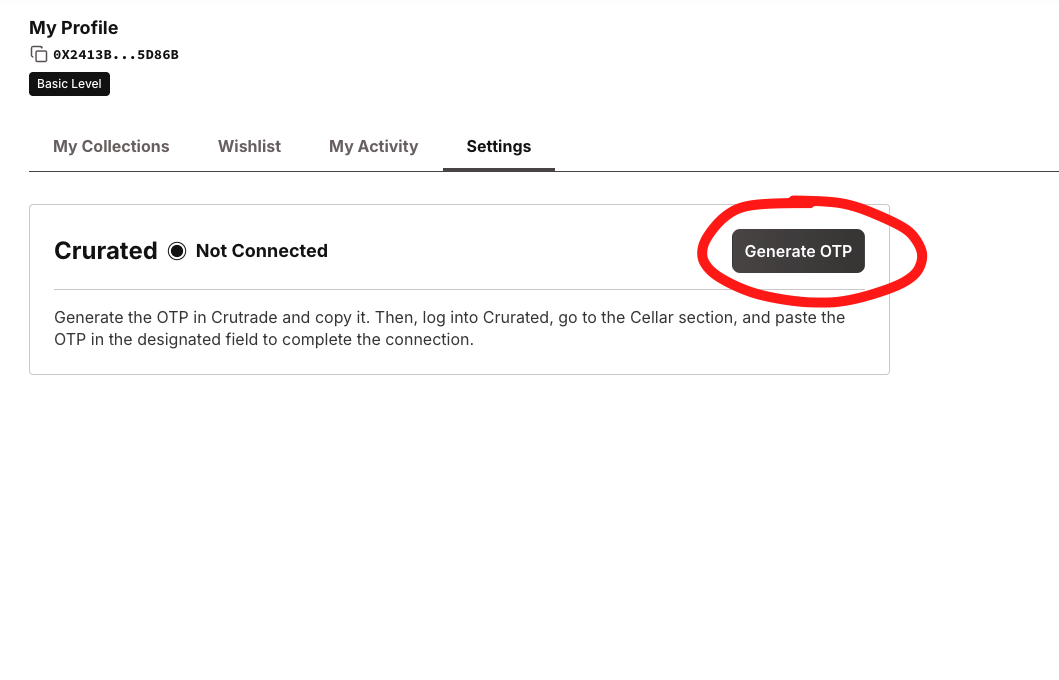Click the divider line inside Crurated card
The width and height of the screenshot is (1059, 680).
pos(459,290)
